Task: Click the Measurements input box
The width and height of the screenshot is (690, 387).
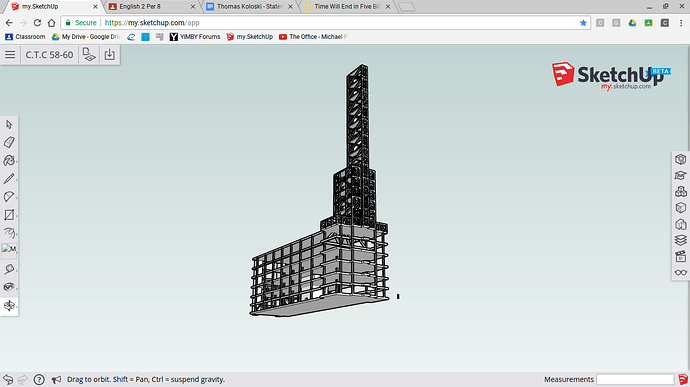Action: tap(635, 379)
